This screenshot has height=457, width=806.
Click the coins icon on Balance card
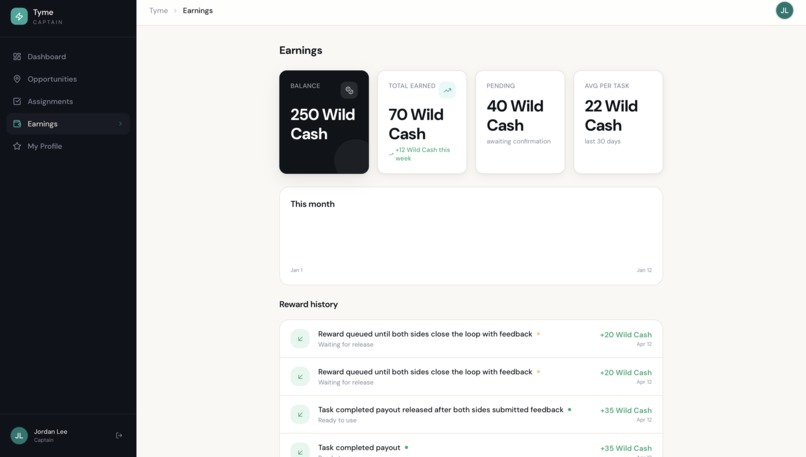[x=349, y=90]
